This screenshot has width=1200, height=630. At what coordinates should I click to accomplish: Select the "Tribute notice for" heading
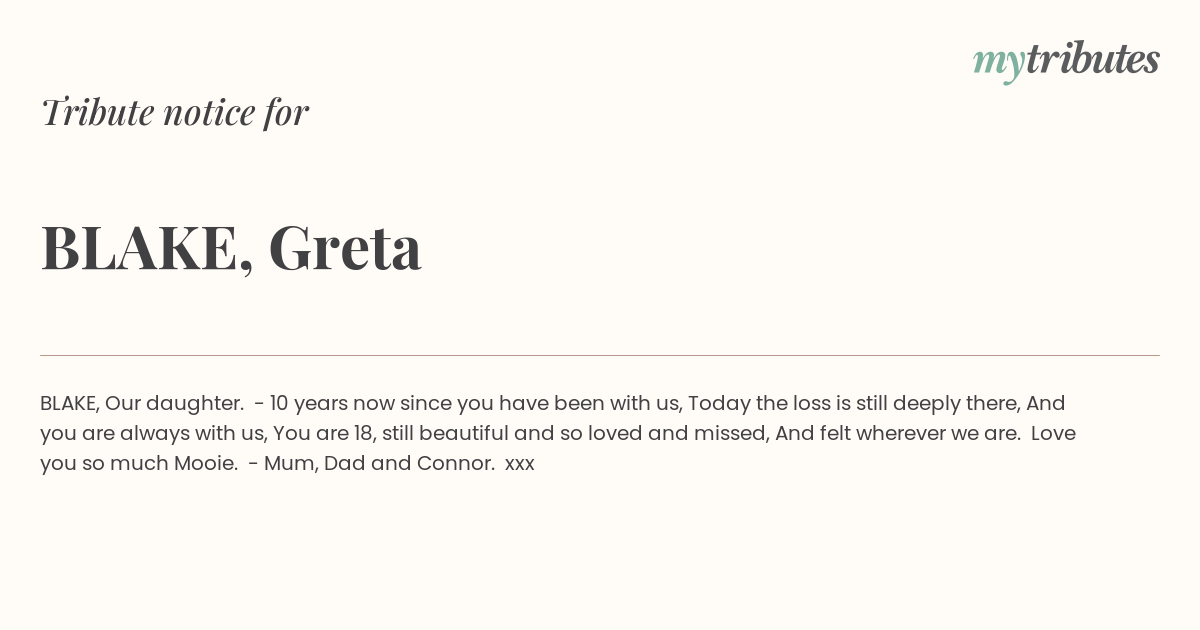click(x=175, y=112)
